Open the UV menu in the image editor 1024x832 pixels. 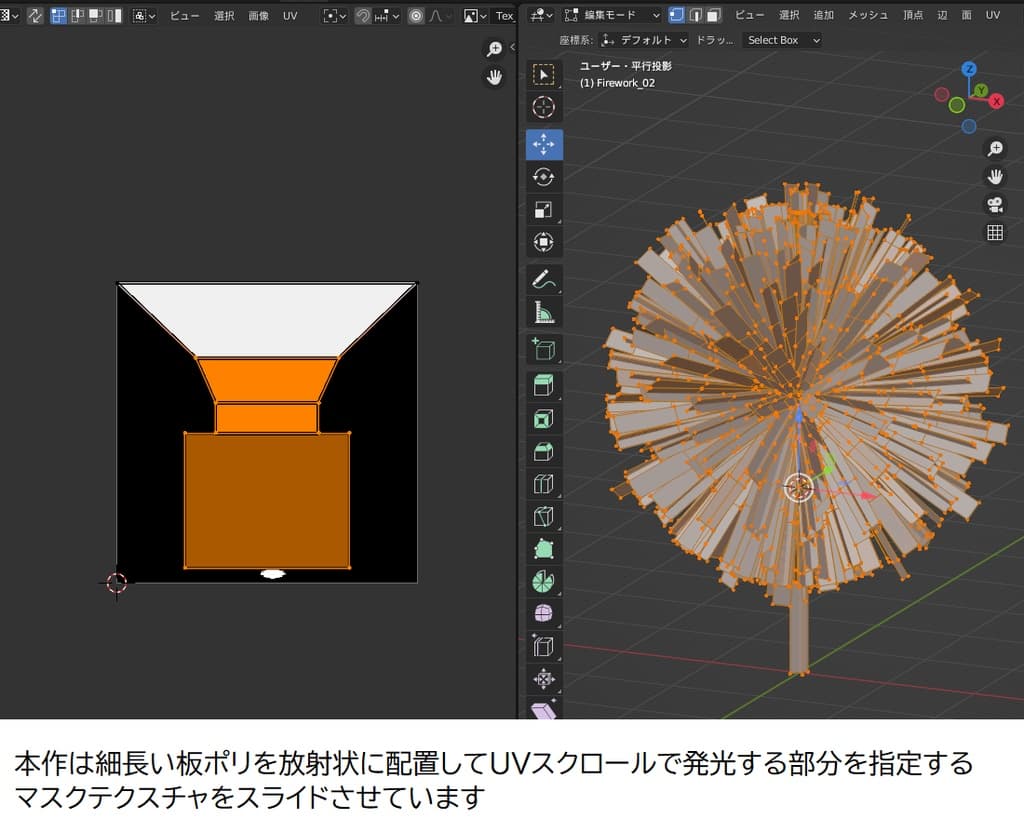290,15
